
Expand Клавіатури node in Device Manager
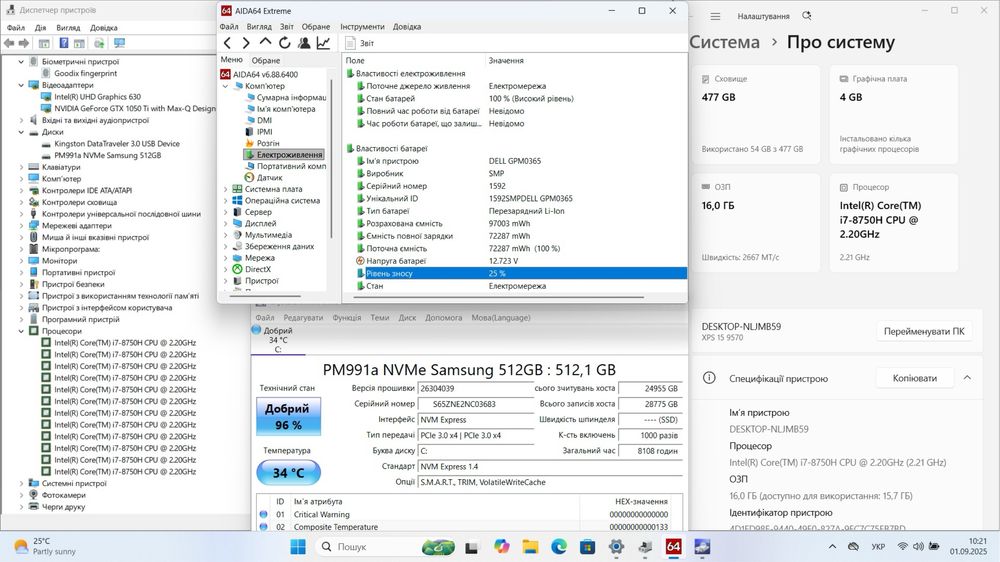(x=21, y=167)
